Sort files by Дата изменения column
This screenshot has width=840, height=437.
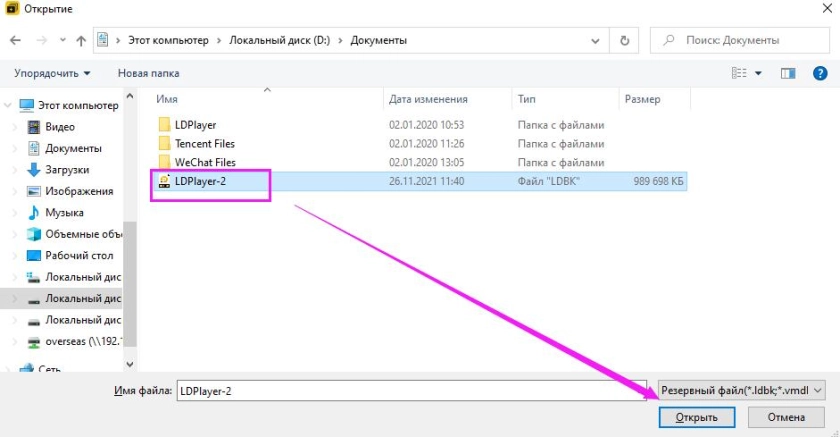pos(428,100)
